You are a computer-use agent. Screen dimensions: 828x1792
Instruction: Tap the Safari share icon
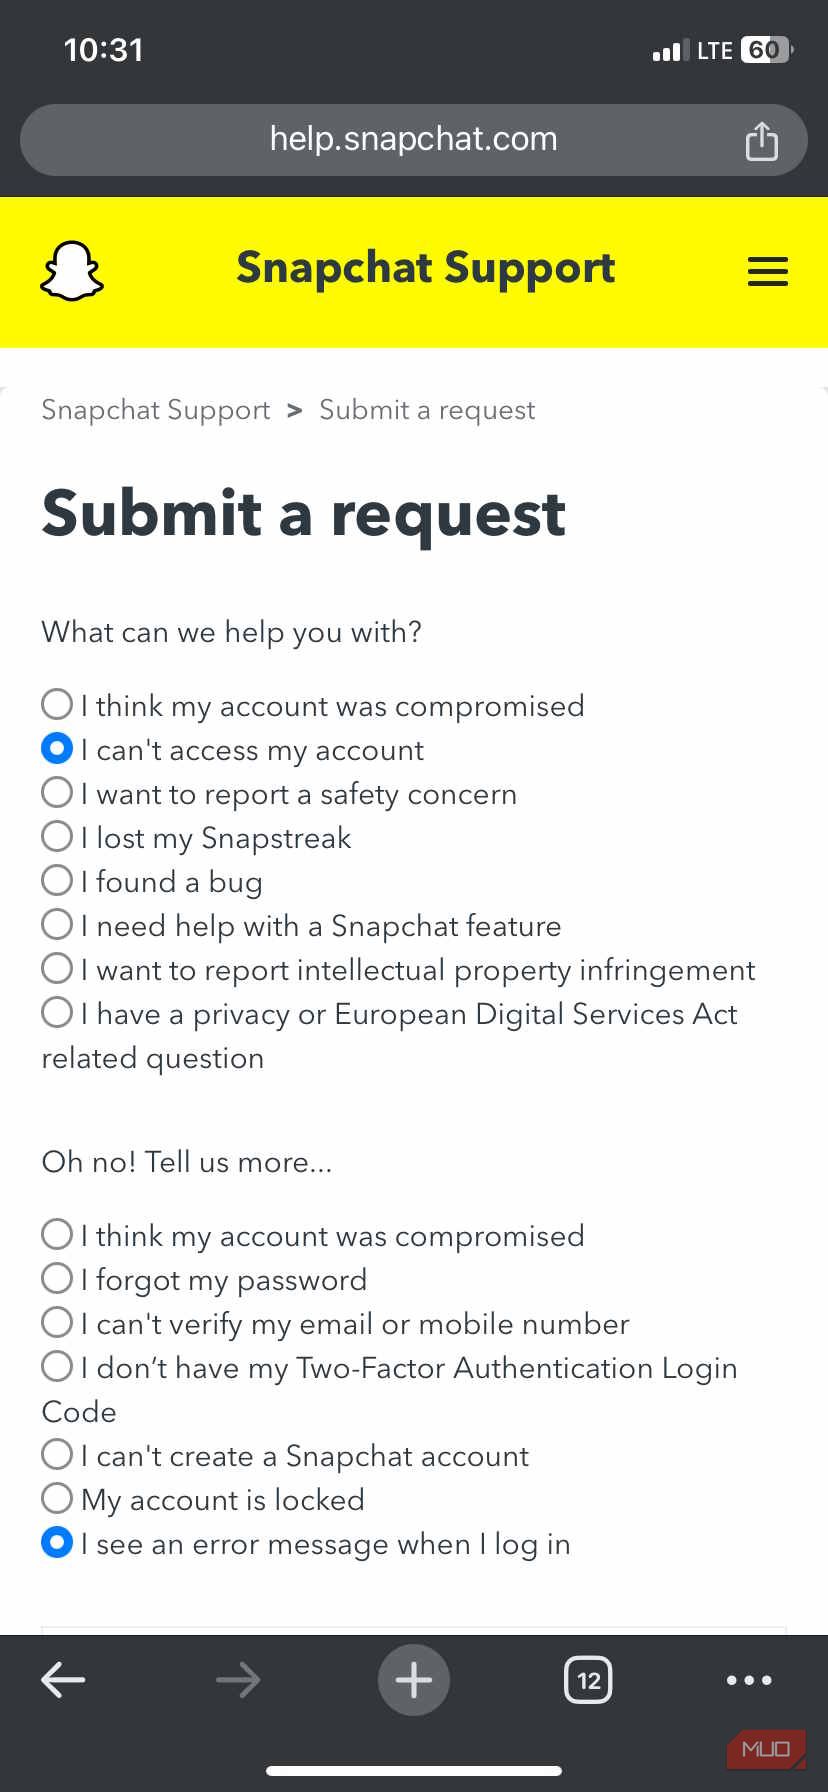click(761, 140)
